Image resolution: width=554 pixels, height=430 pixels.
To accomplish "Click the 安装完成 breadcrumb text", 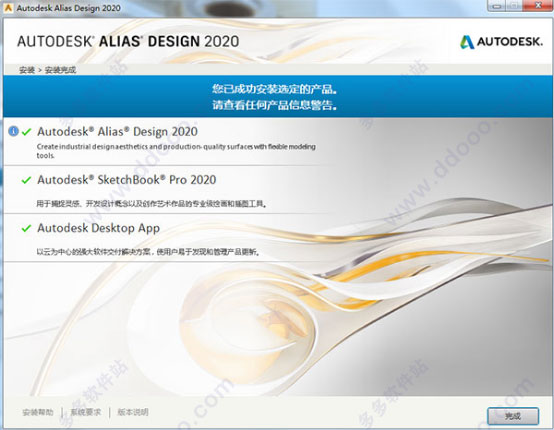I will (x=60, y=70).
